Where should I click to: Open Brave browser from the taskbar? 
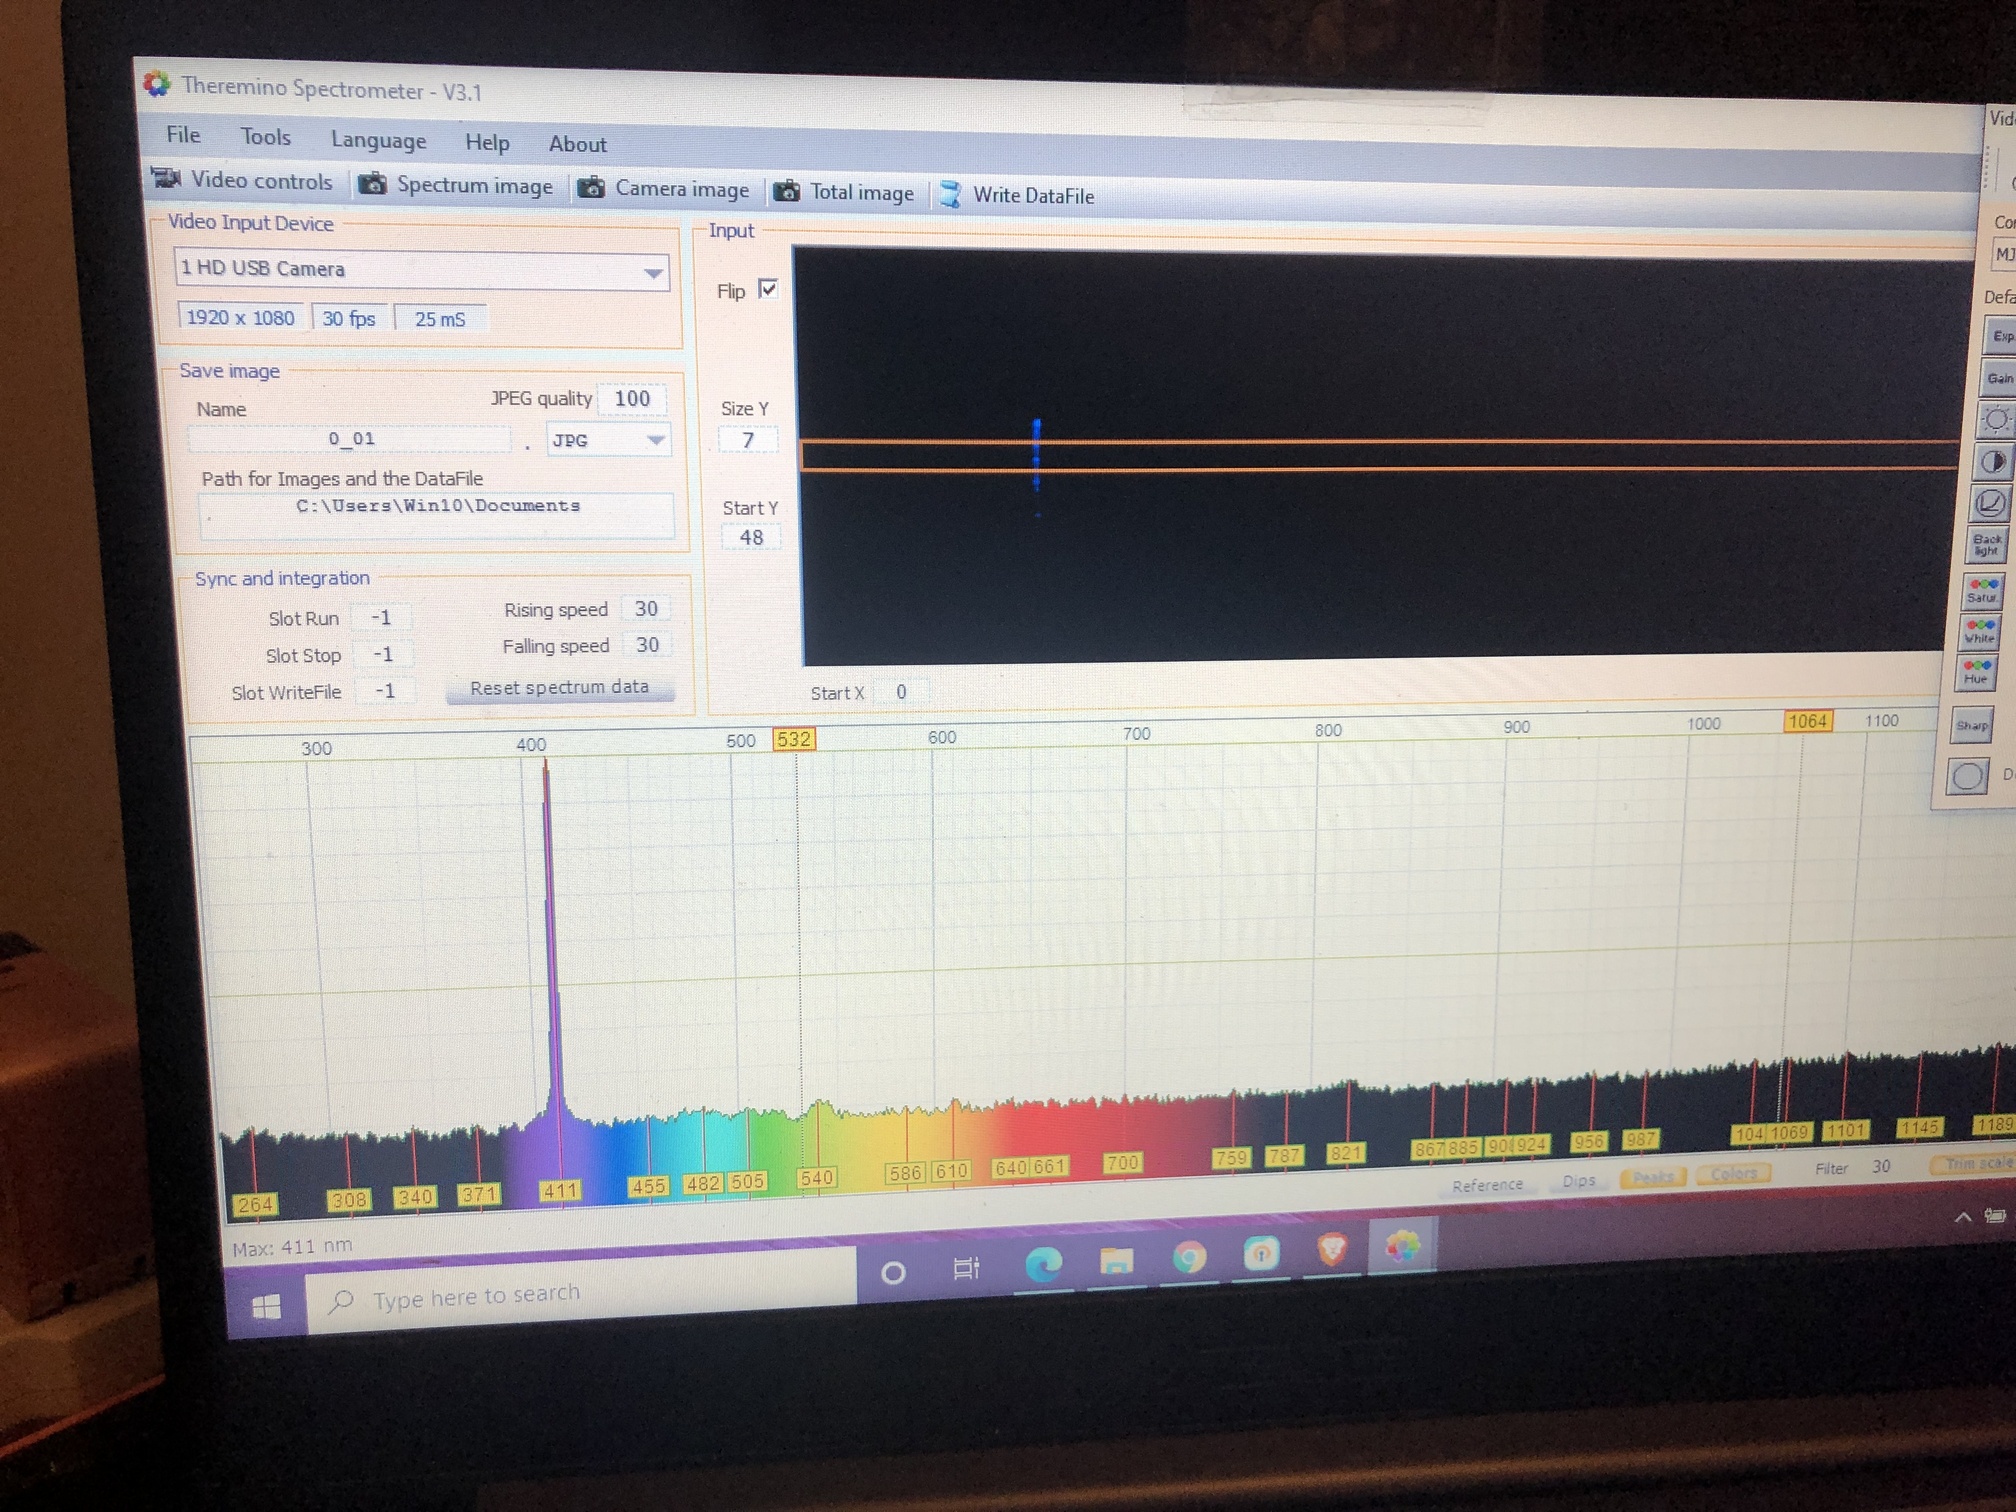(1332, 1250)
